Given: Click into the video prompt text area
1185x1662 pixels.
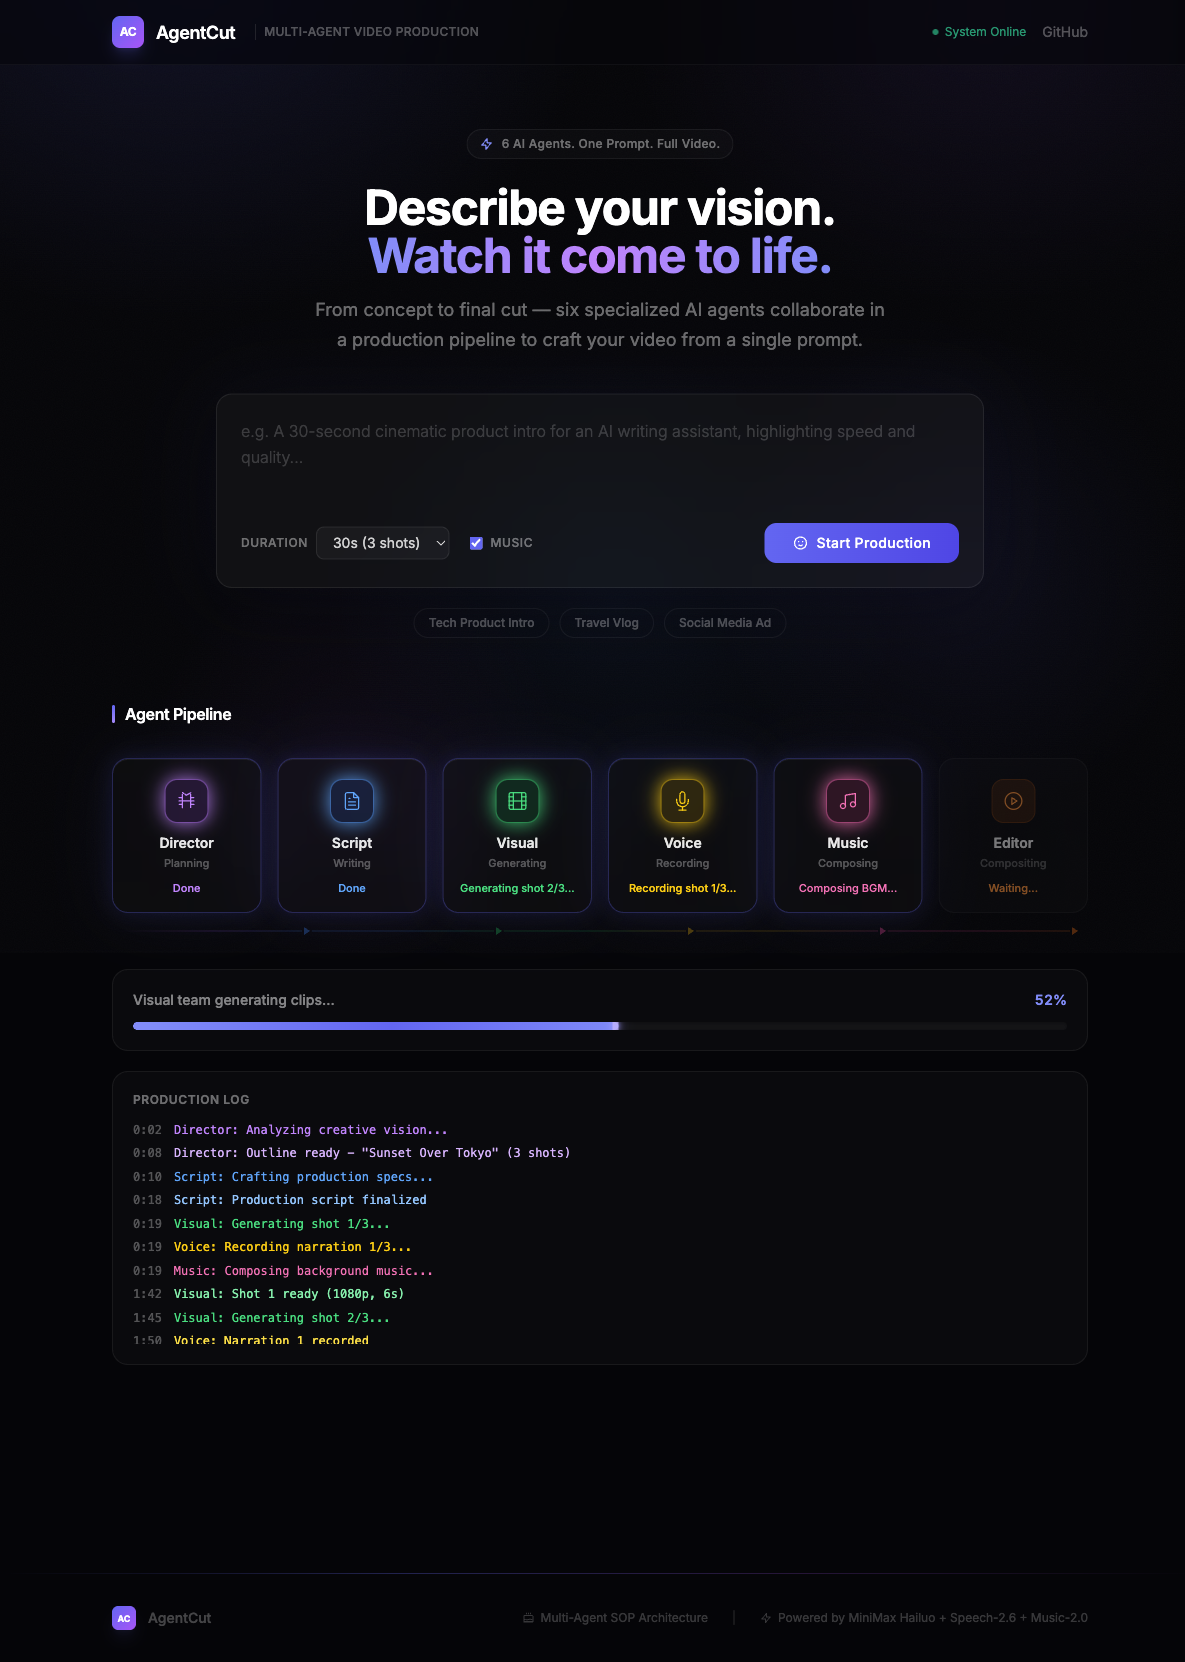Looking at the screenshot, I should pos(600,455).
